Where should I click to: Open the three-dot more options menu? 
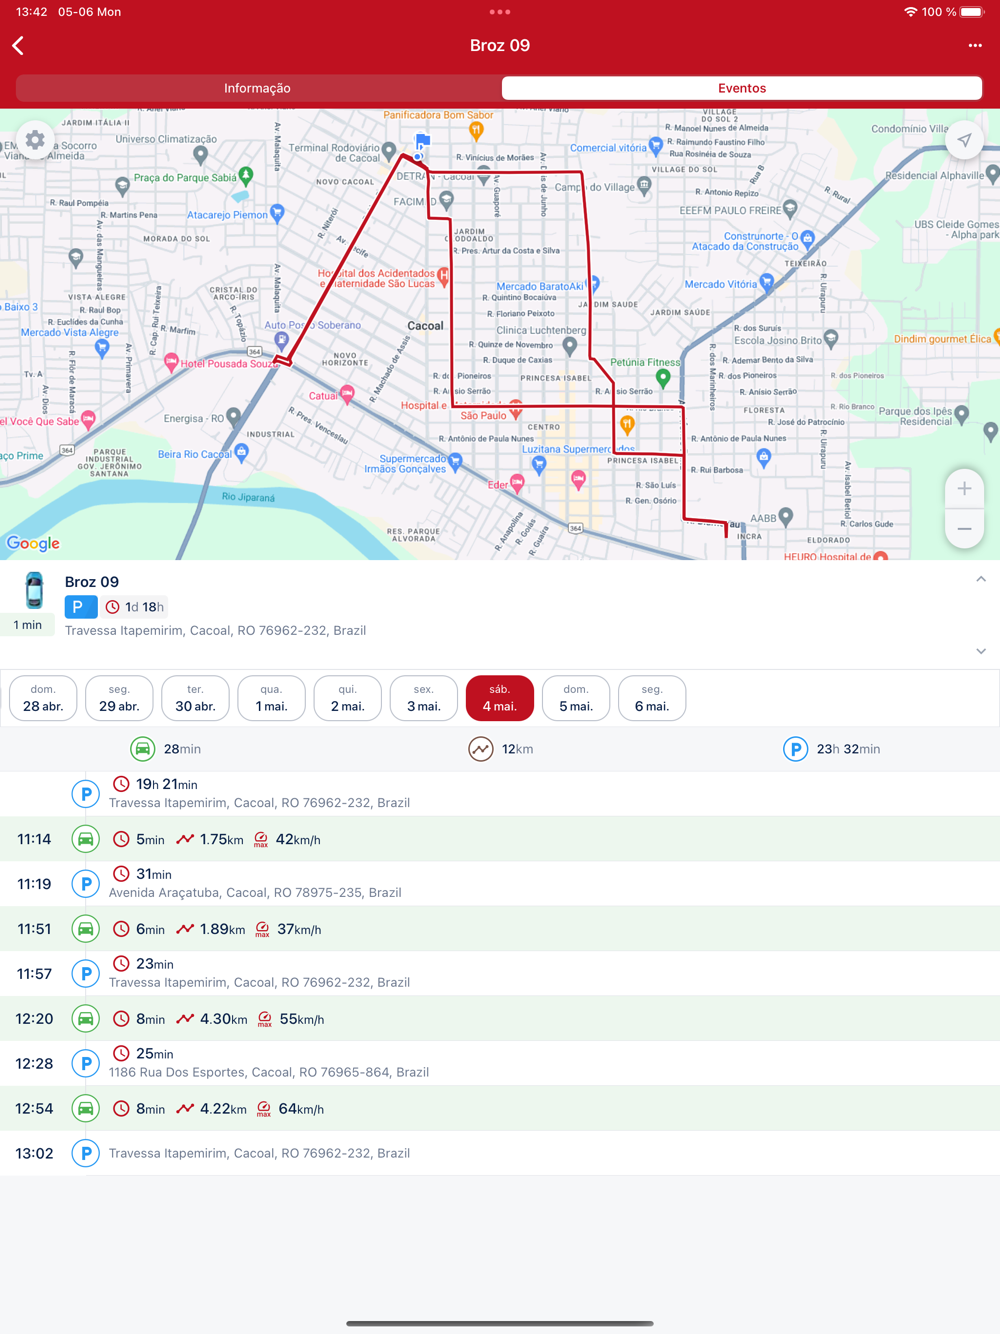(975, 46)
